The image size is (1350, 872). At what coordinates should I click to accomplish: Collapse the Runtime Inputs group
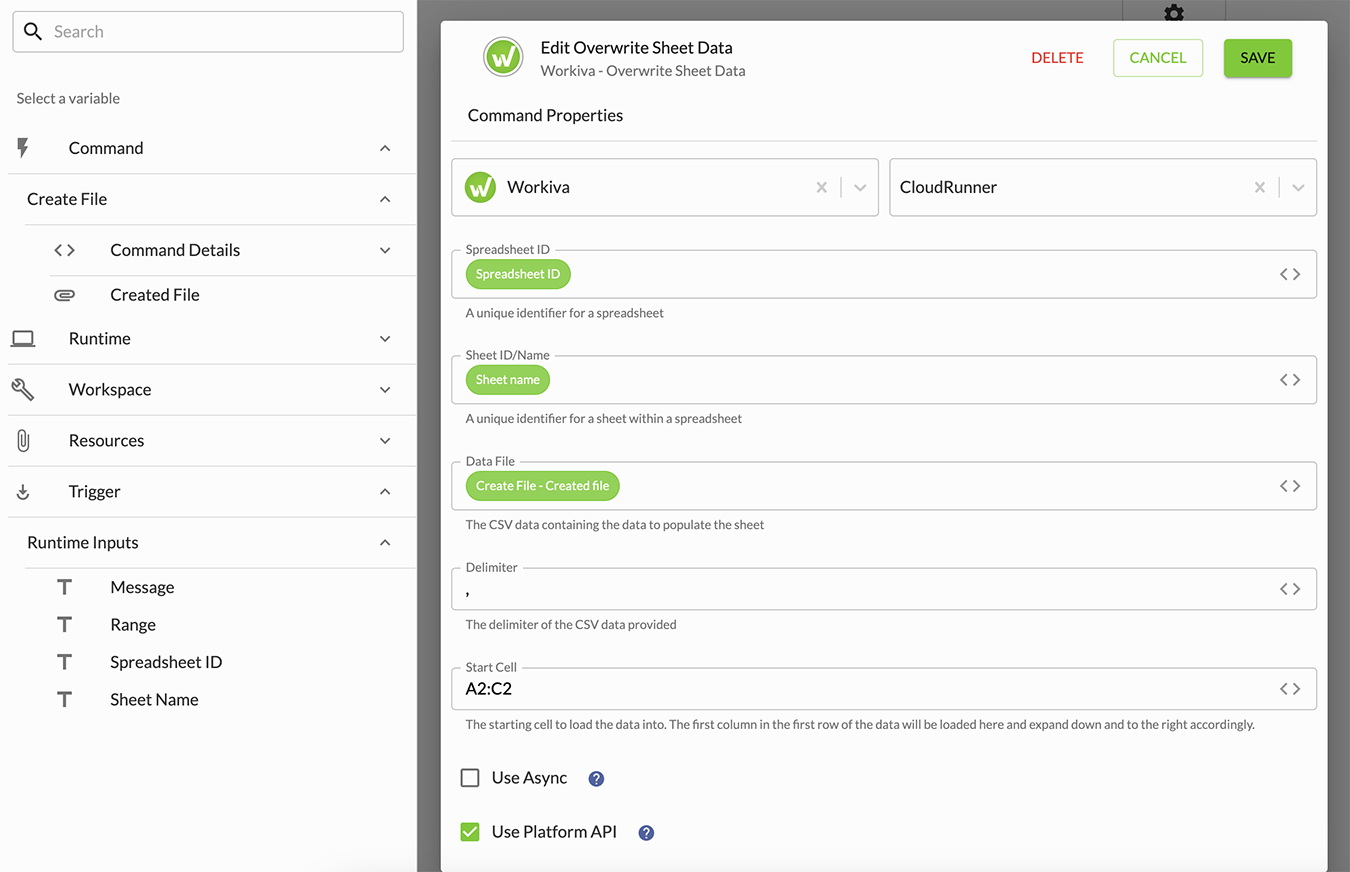tap(385, 543)
